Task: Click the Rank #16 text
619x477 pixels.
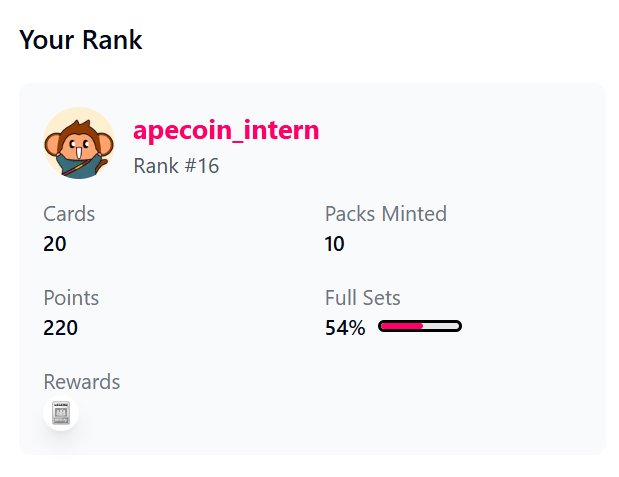Action: pos(176,166)
